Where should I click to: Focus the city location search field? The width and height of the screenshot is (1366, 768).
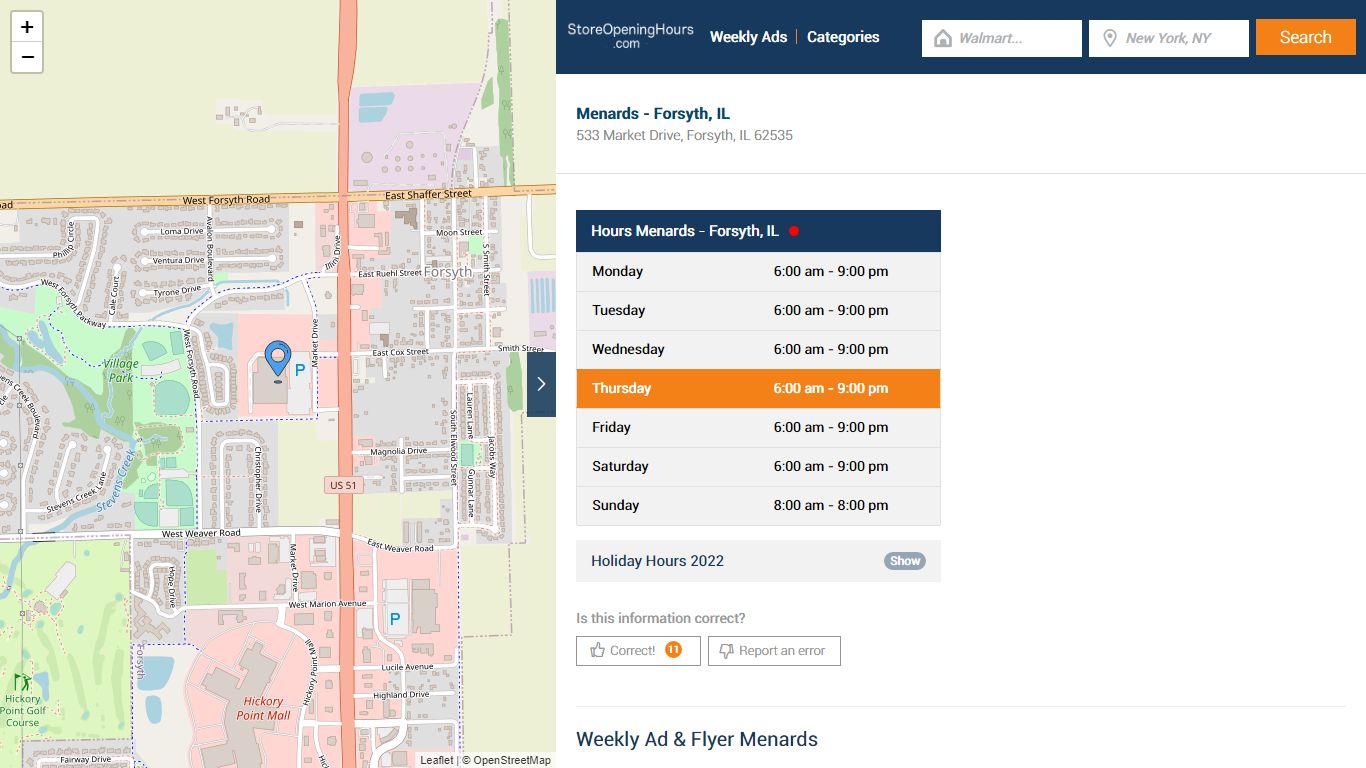(x=1169, y=38)
